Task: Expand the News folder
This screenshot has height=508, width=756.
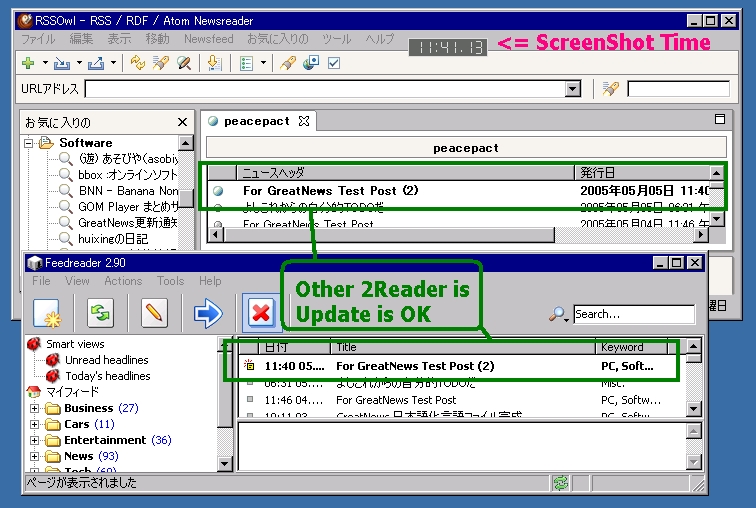Action: click(x=35, y=456)
